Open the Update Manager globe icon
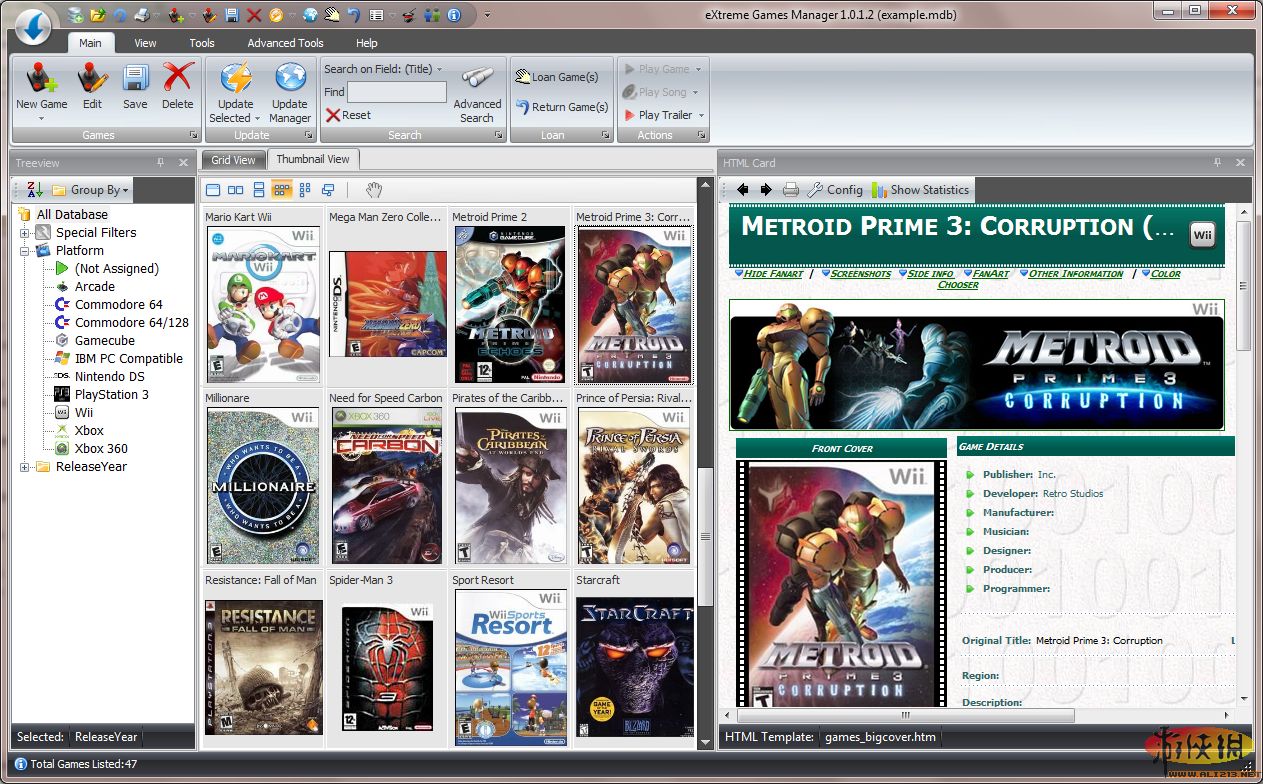This screenshot has width=1263, height=784. point(290,79)
